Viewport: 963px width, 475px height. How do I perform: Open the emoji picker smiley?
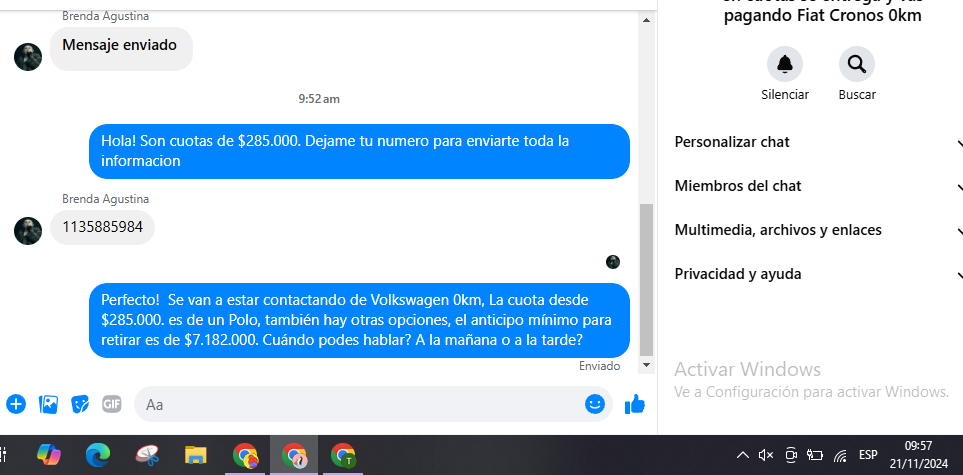click(x=595, y=404)
